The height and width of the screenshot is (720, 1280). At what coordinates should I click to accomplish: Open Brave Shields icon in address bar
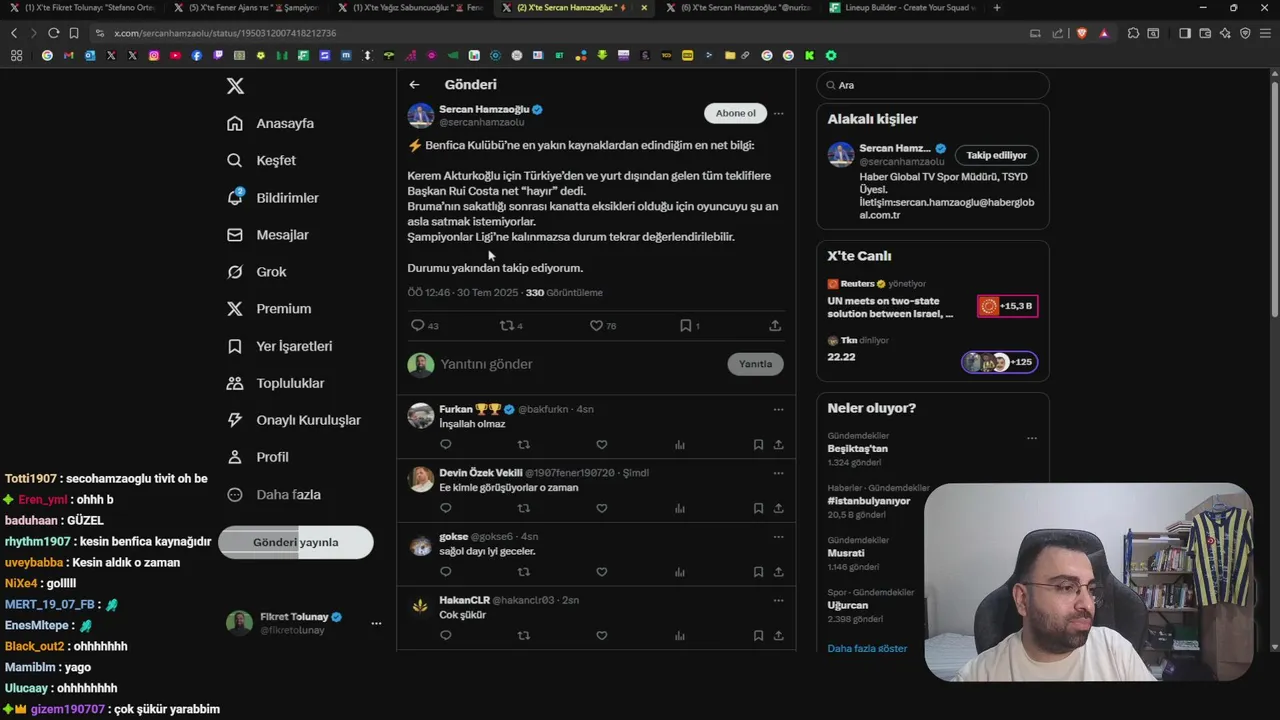(x=1082, y=33)
